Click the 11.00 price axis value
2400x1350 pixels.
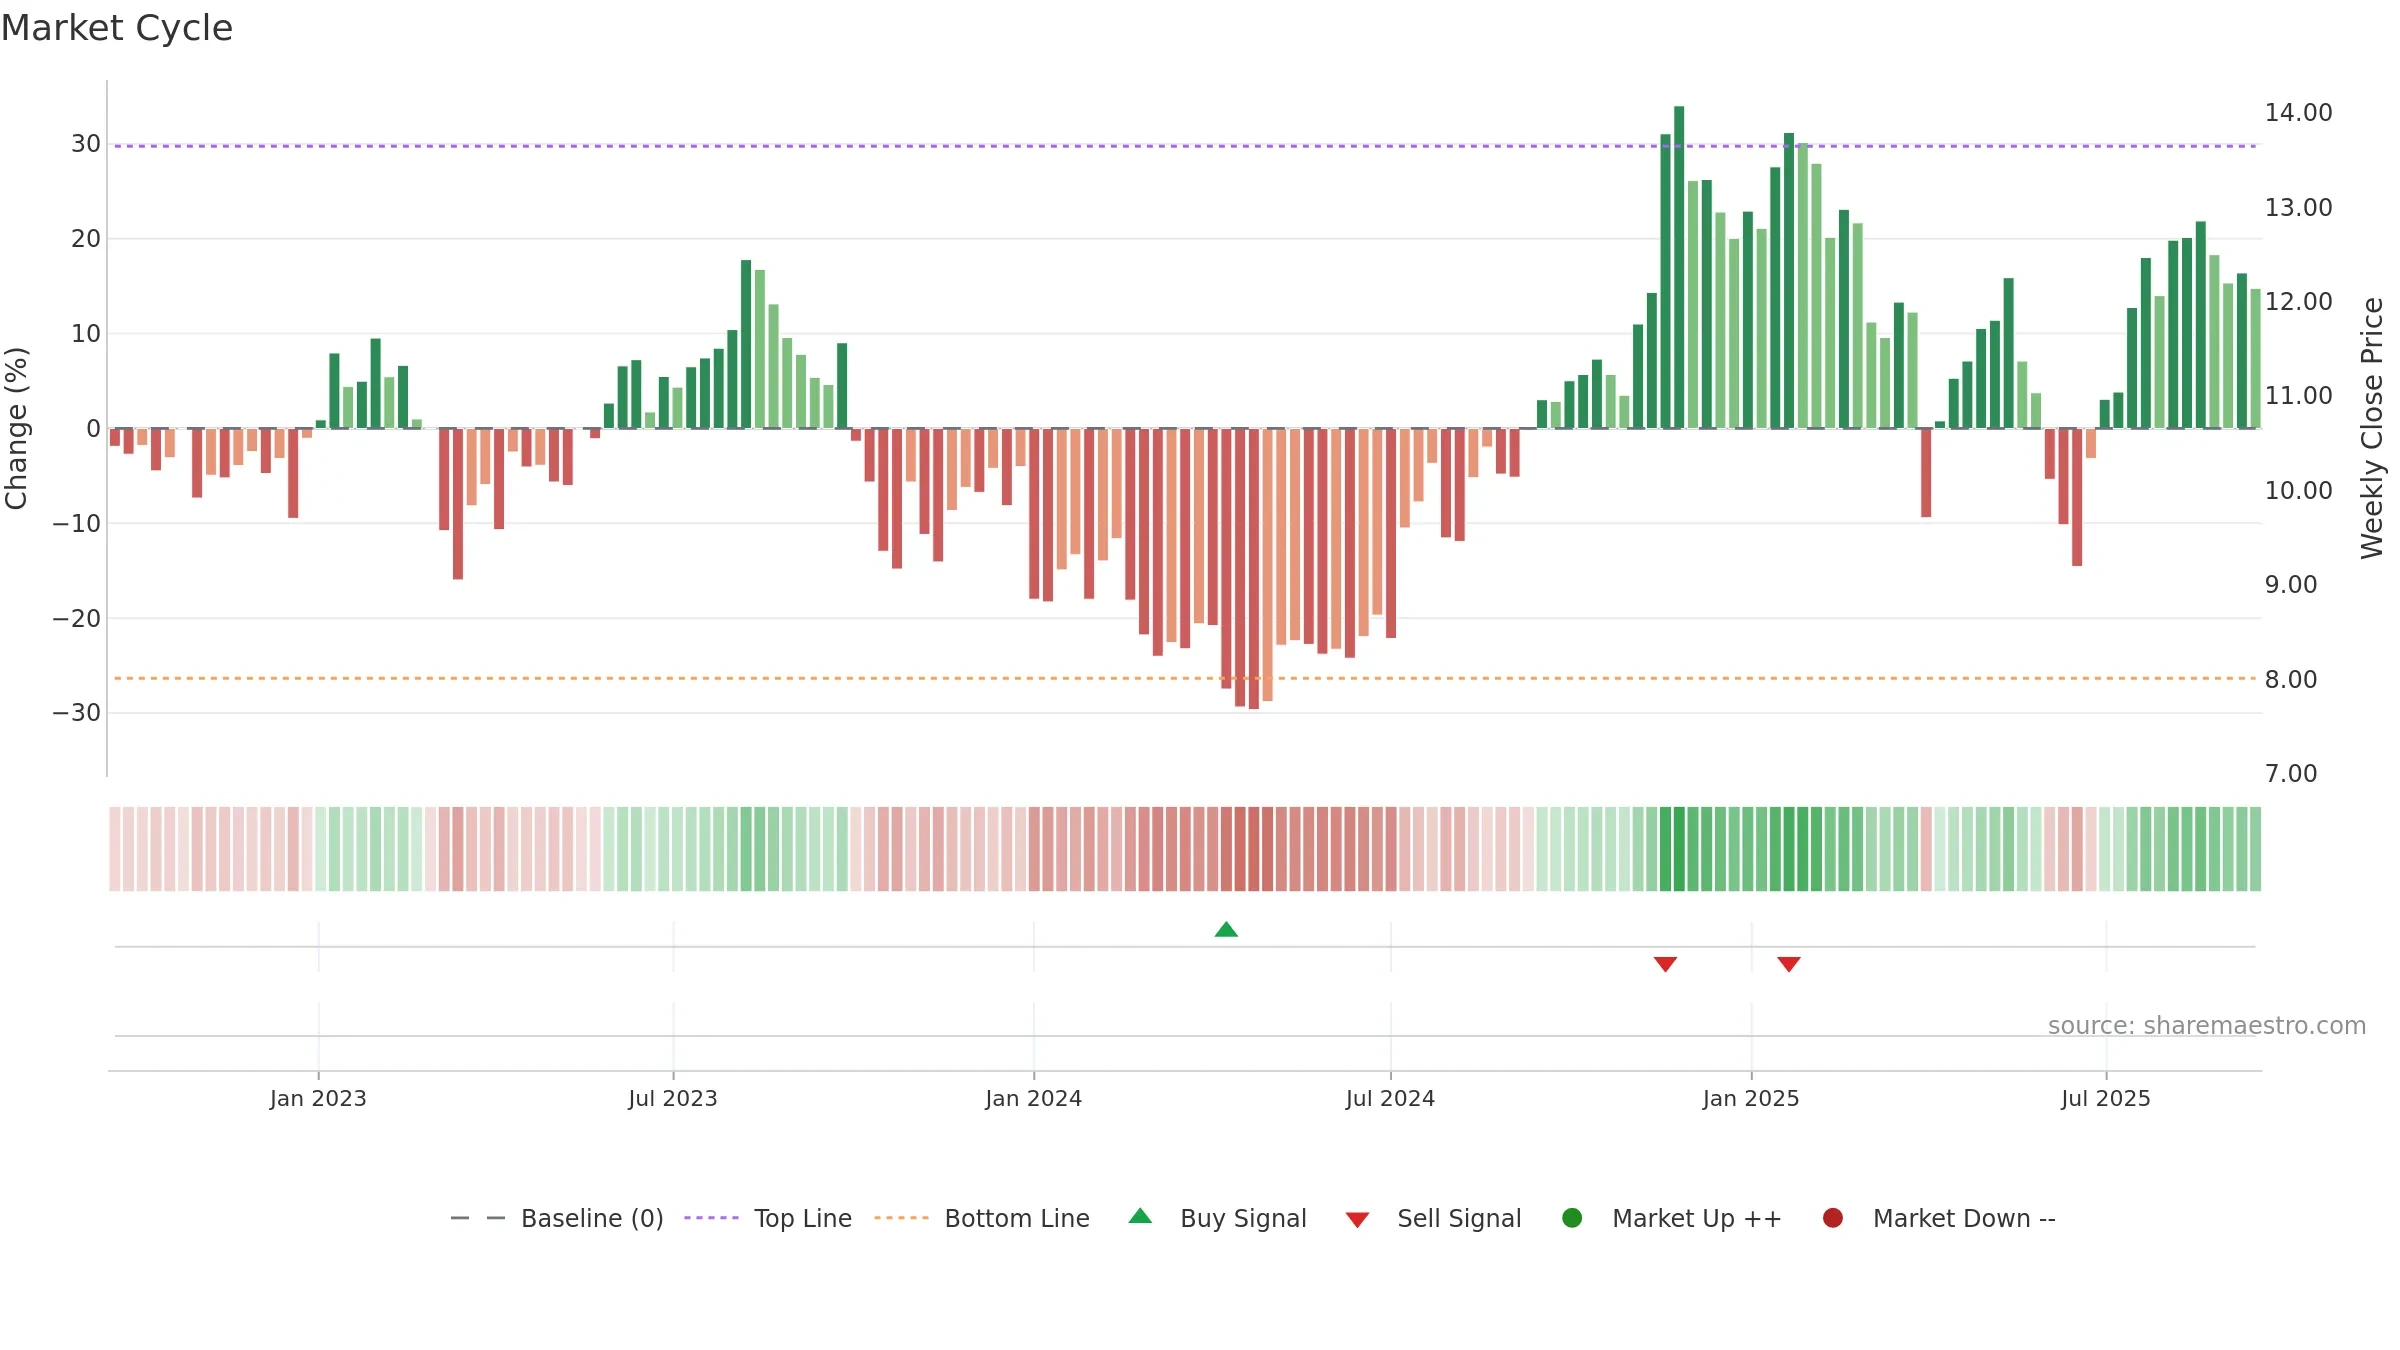coord(2299,396)
